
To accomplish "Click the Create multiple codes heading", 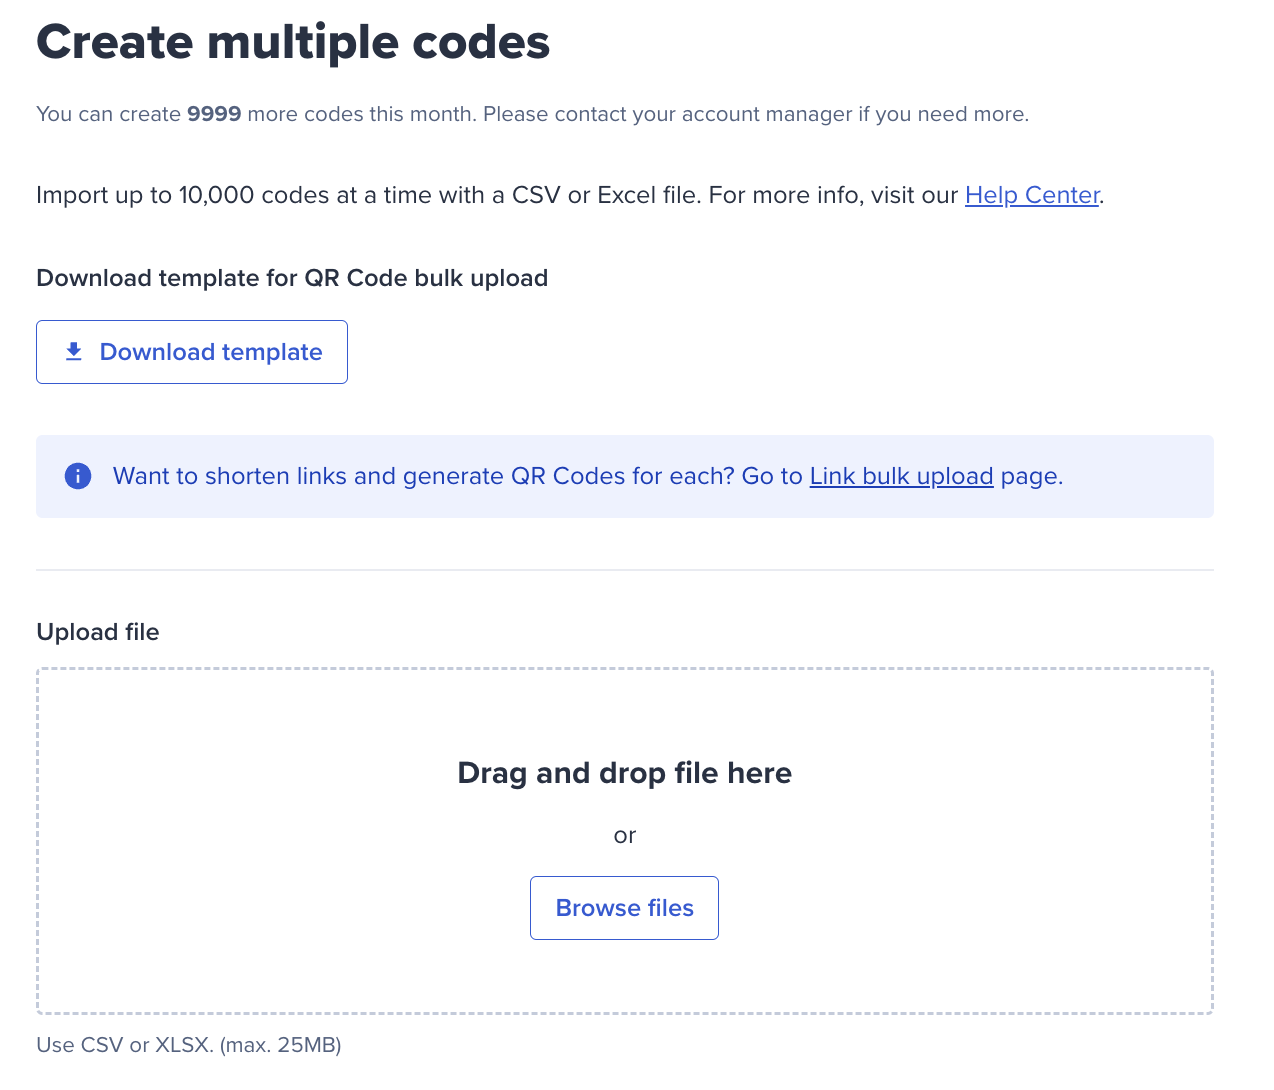I will pyautogui.click(x=293, y=43).
